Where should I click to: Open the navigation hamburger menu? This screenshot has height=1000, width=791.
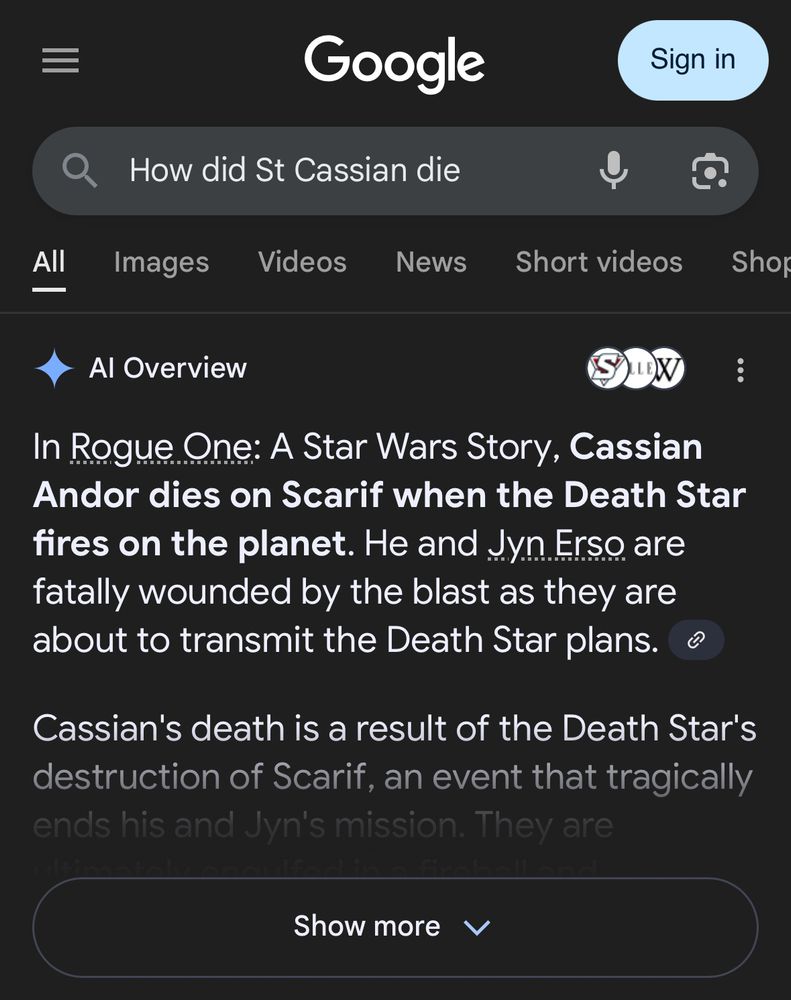(x=60, y=60)
